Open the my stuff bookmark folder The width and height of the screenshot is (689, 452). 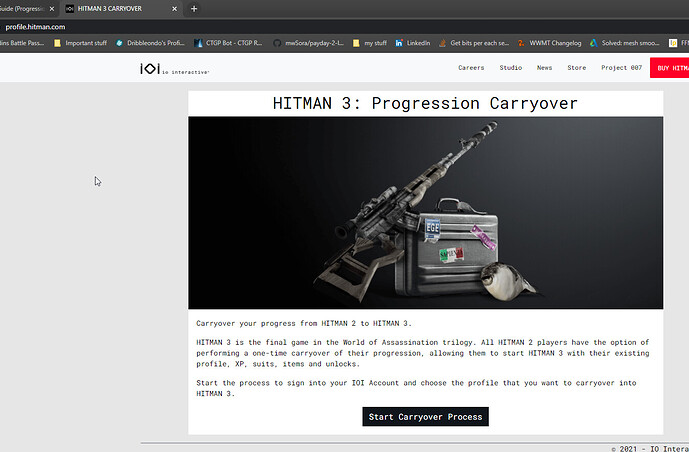pyautogui.click(x=370, y=43)
